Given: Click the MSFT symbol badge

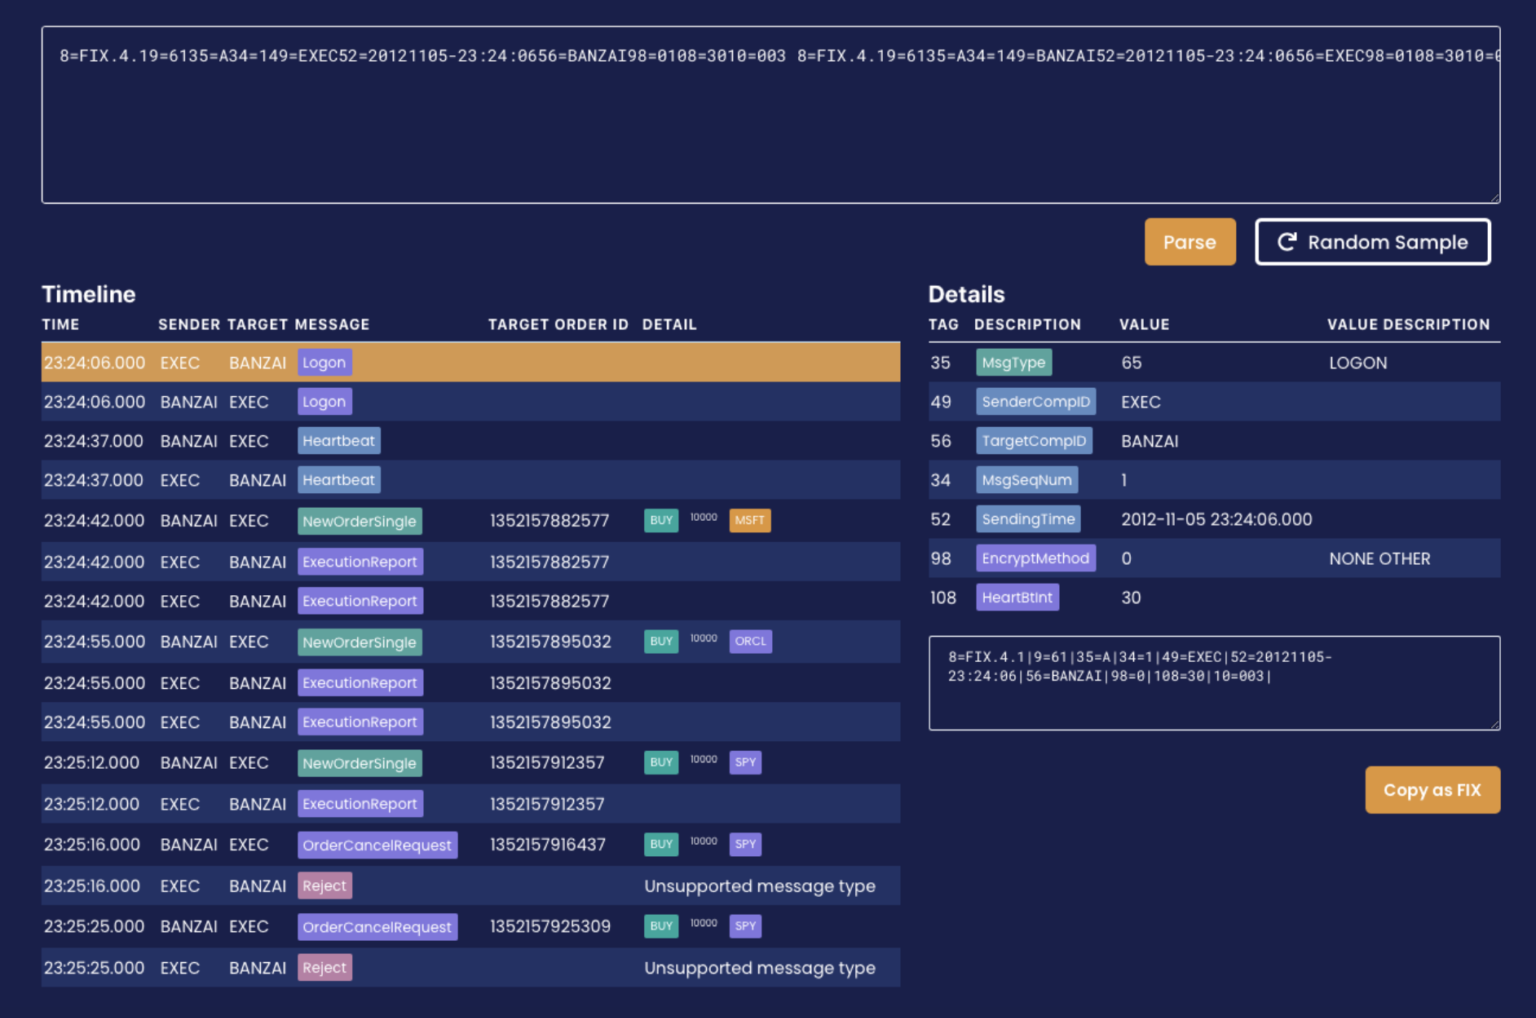Looking at the screenshot, I should [x=749, y=520].
